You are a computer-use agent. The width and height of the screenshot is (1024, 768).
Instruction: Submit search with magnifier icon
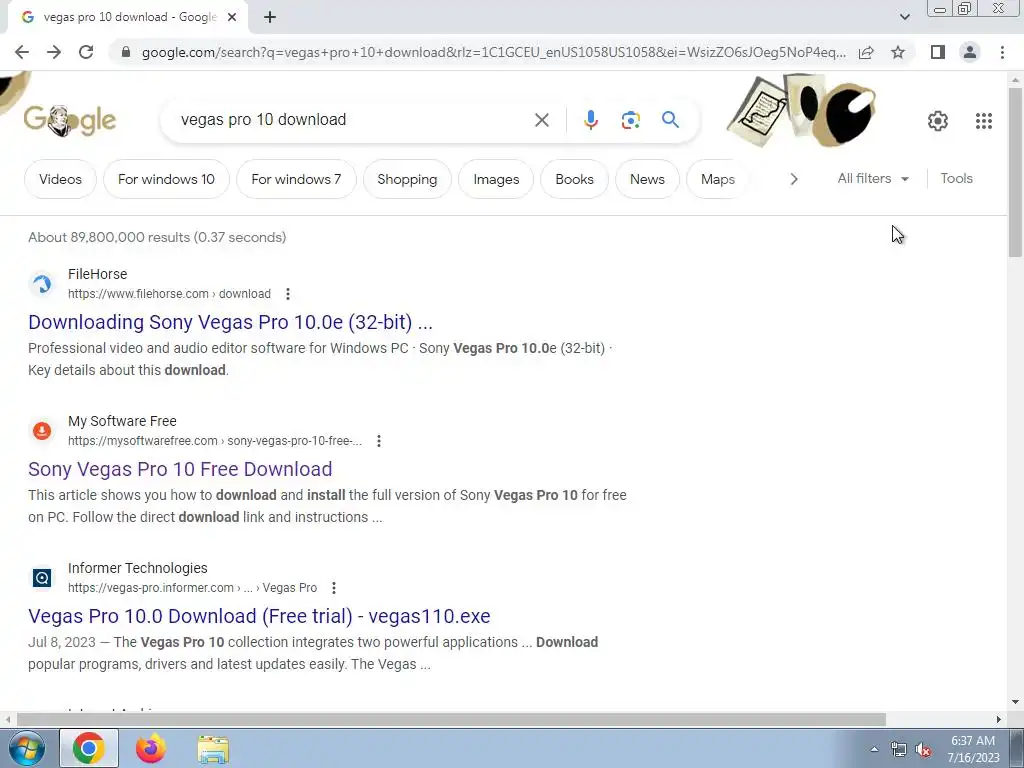click(x=670, y=120)
